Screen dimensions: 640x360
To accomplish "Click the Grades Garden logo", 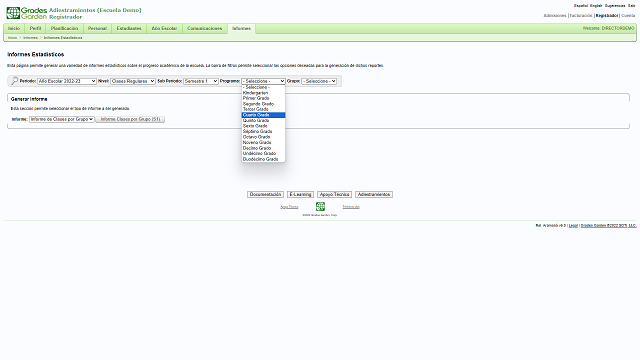I will pyautogui.click(x=27, y=13).
